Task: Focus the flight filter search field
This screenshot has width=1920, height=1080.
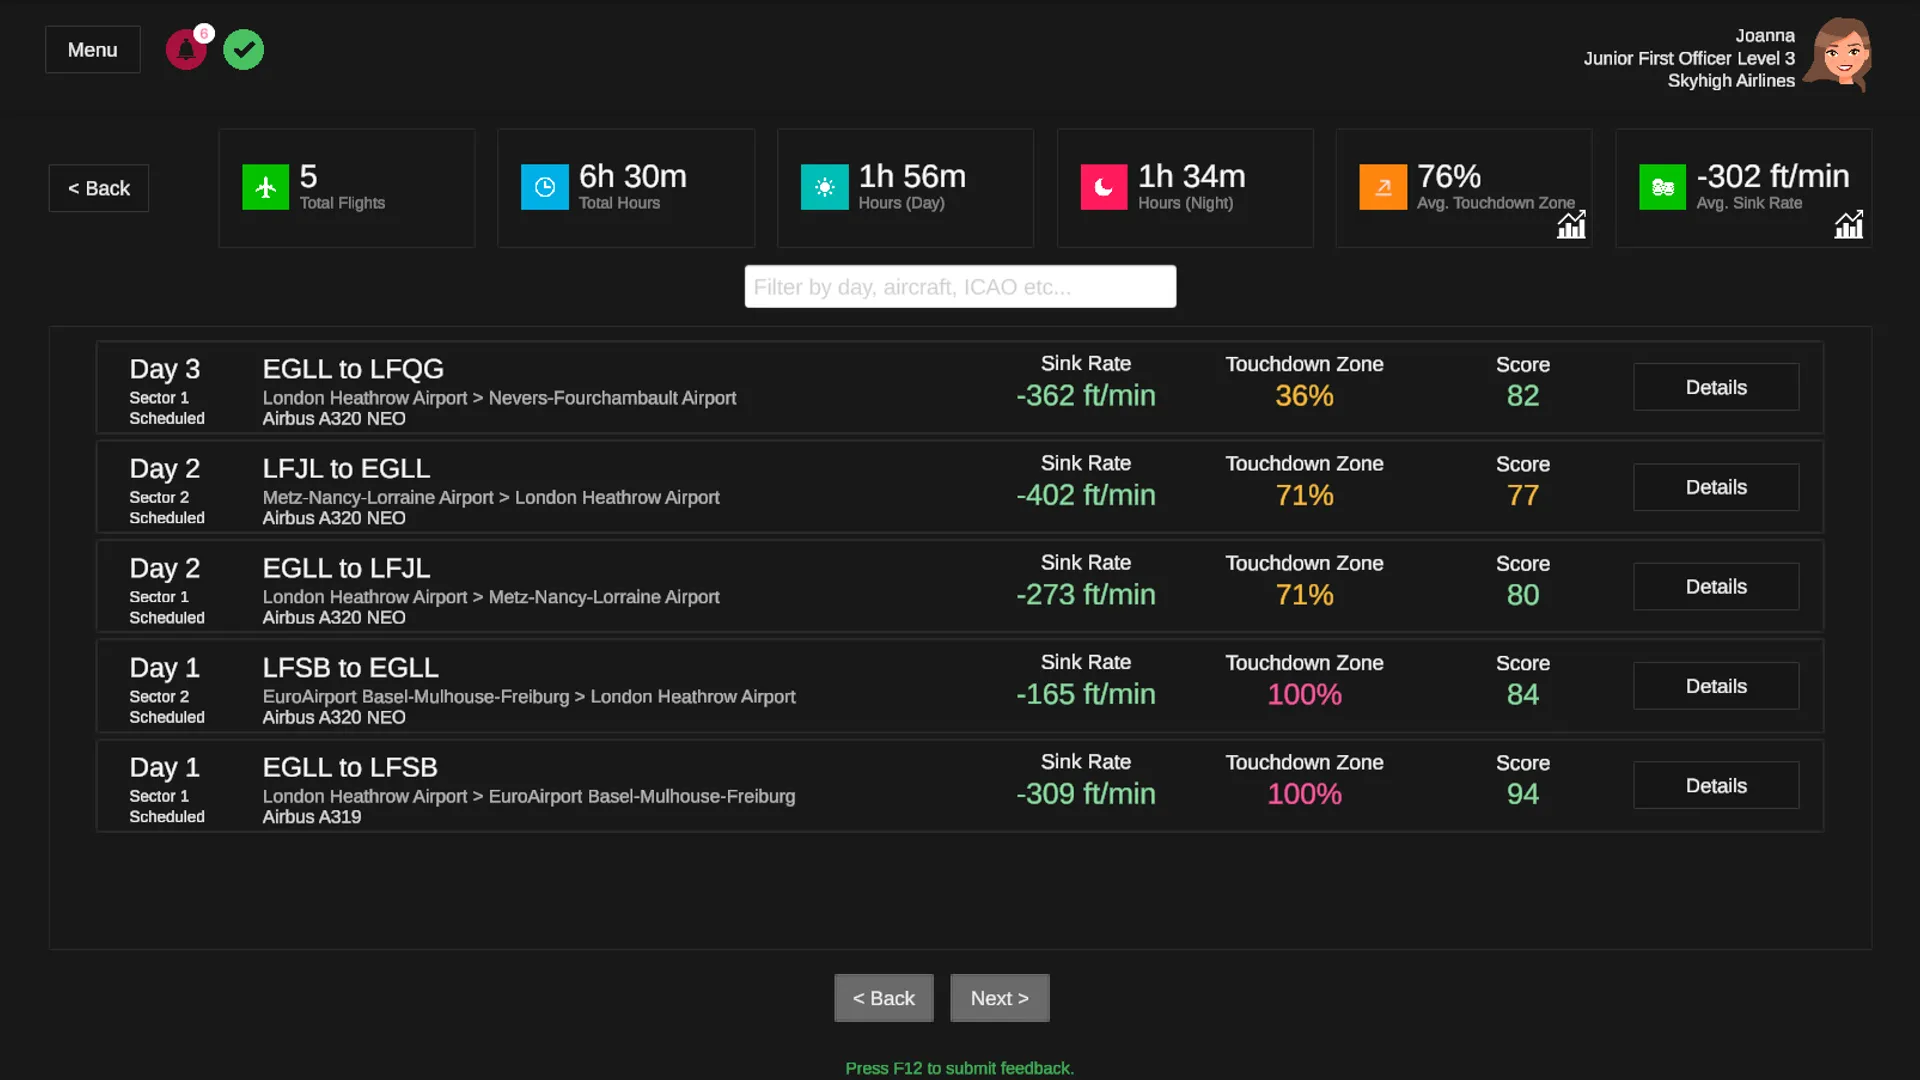Action: (x=959, y=287)
